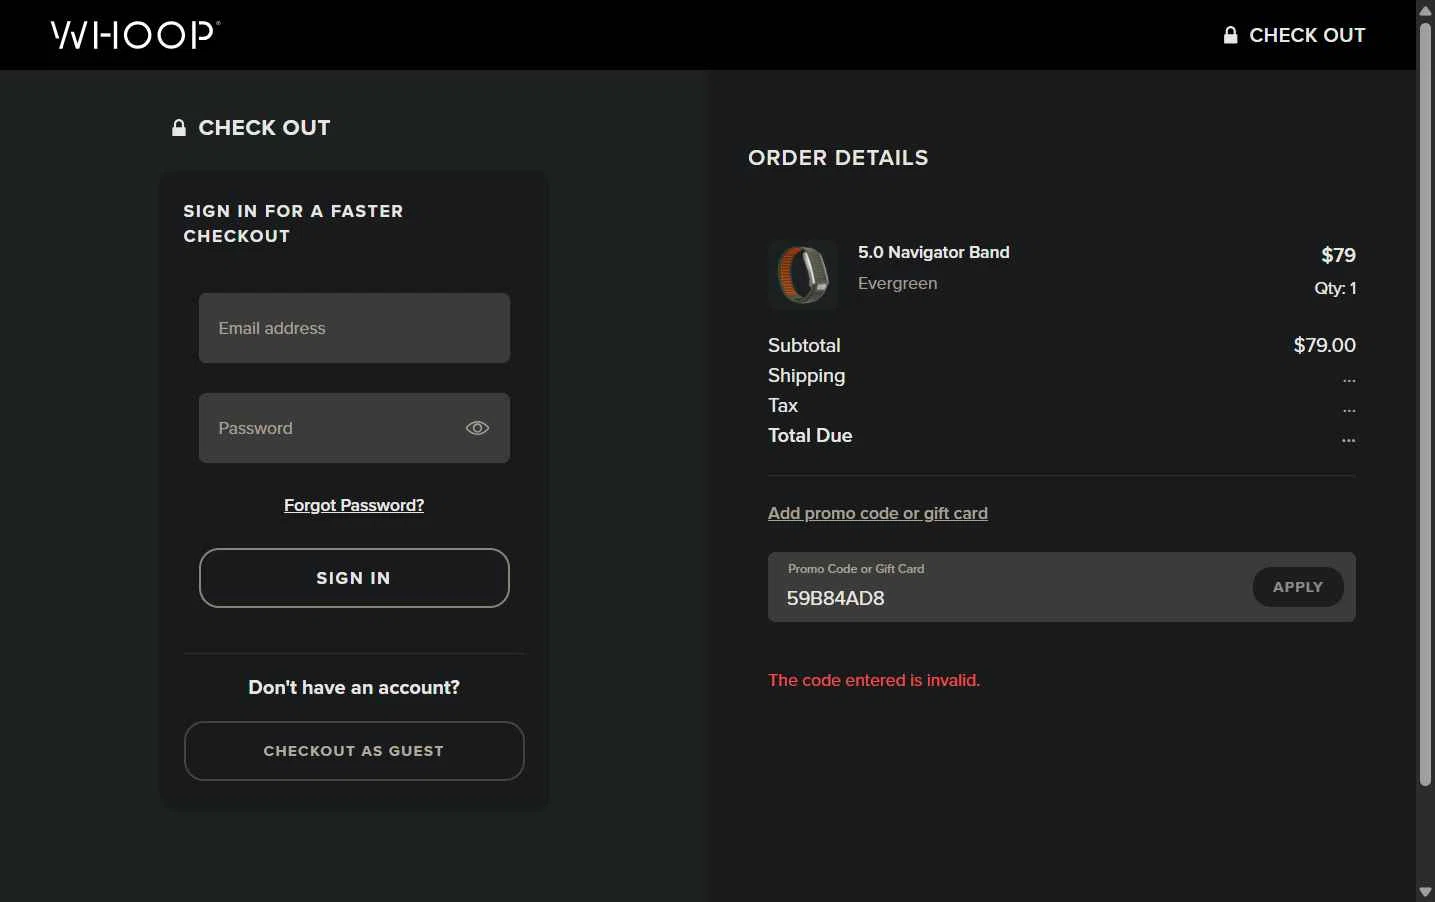Click the '5.0 Navigator Band' product name
The height and width of the screenshot is (902, 1435).
coord(934,252)
